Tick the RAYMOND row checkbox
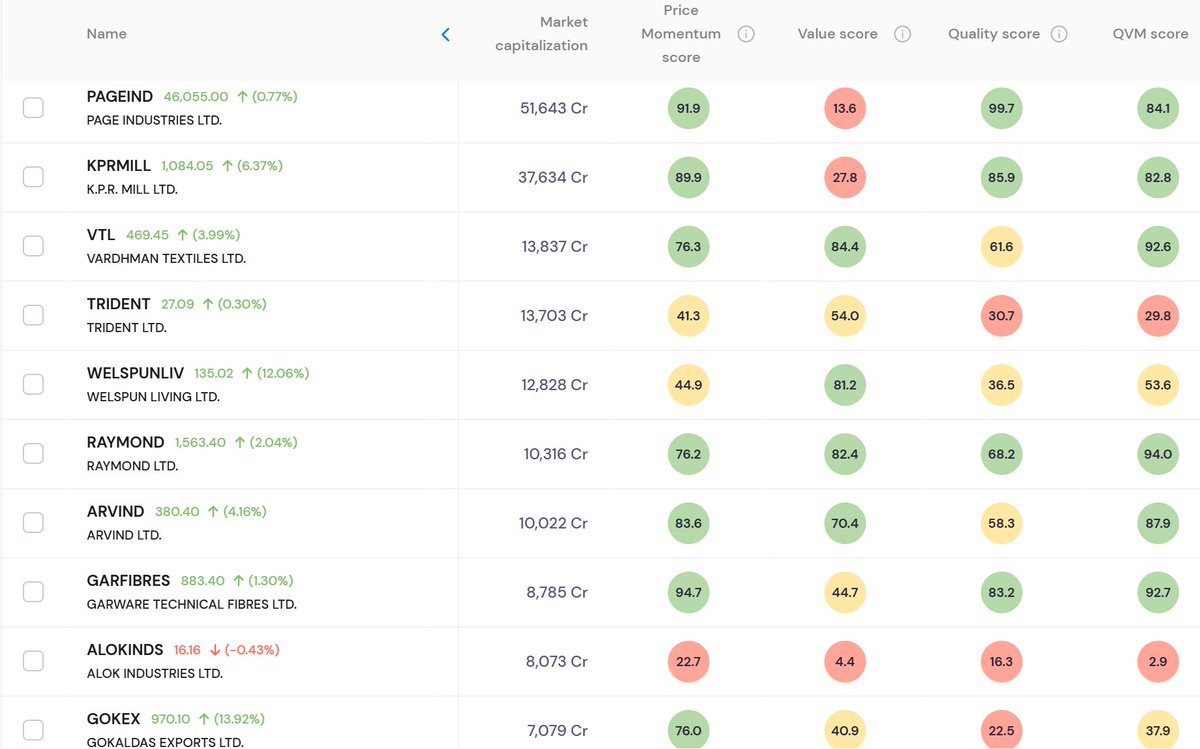The image size is (1200, 749). [33, 453]
